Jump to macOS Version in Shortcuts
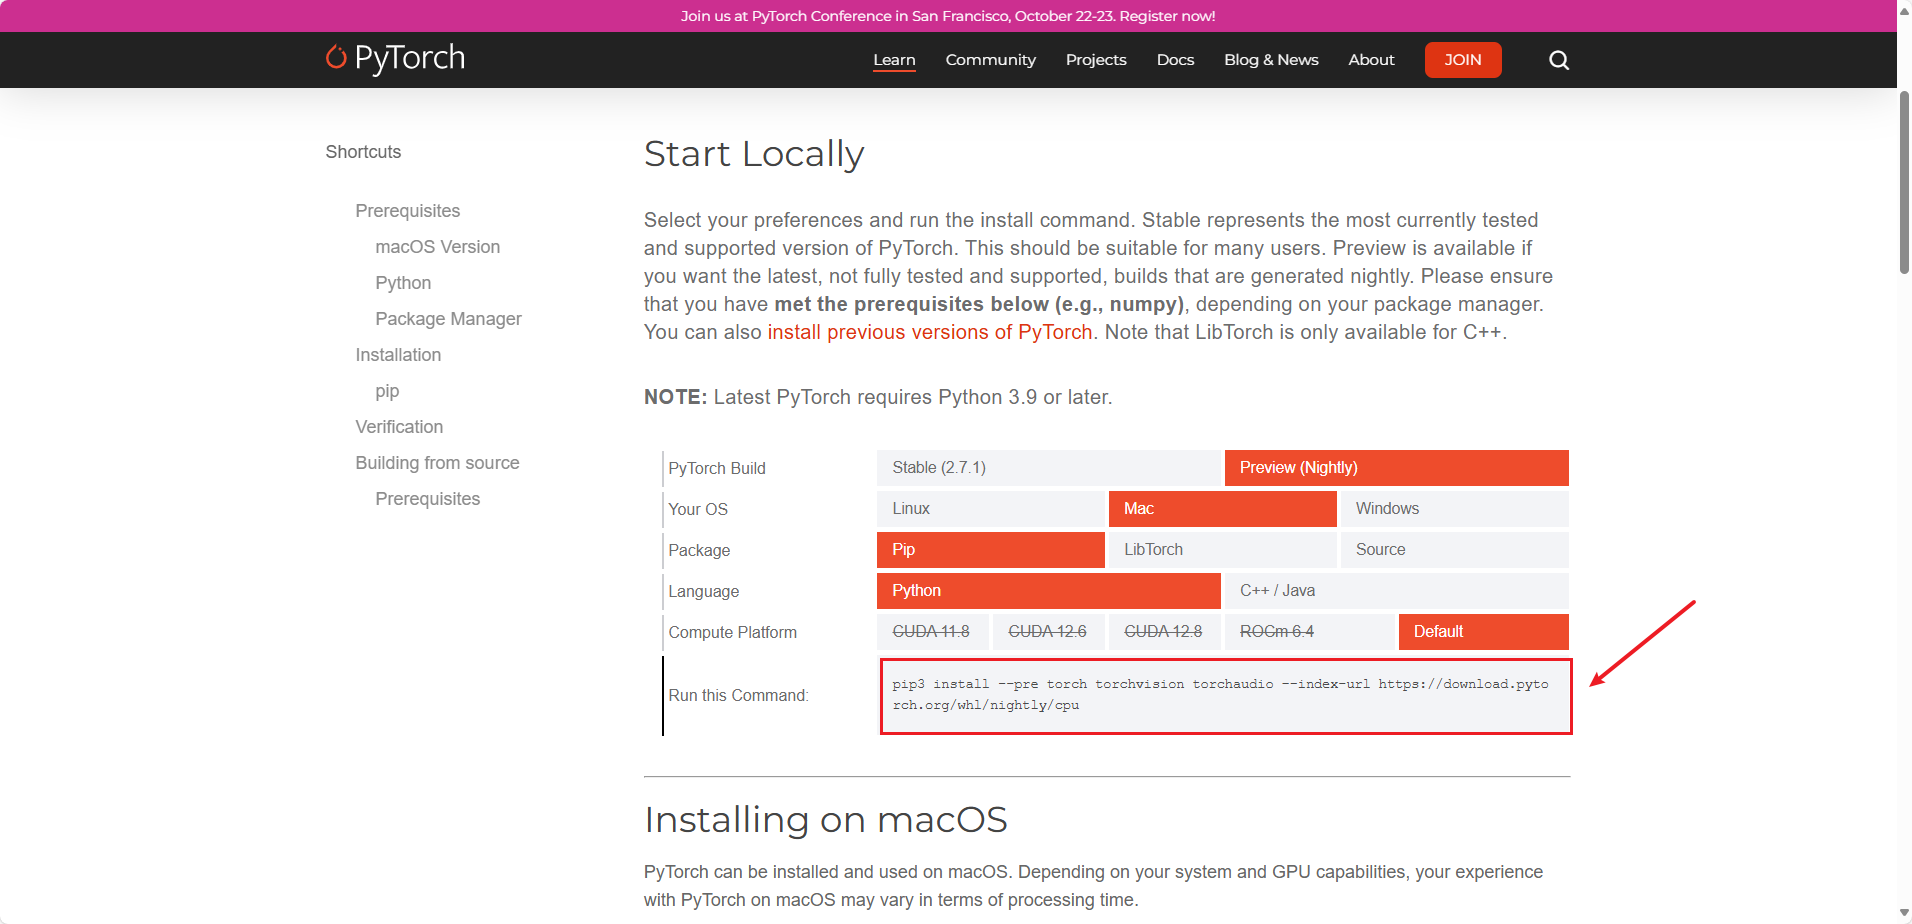The height and width of the screenshot is (924, 1912). tap(437, 247)
